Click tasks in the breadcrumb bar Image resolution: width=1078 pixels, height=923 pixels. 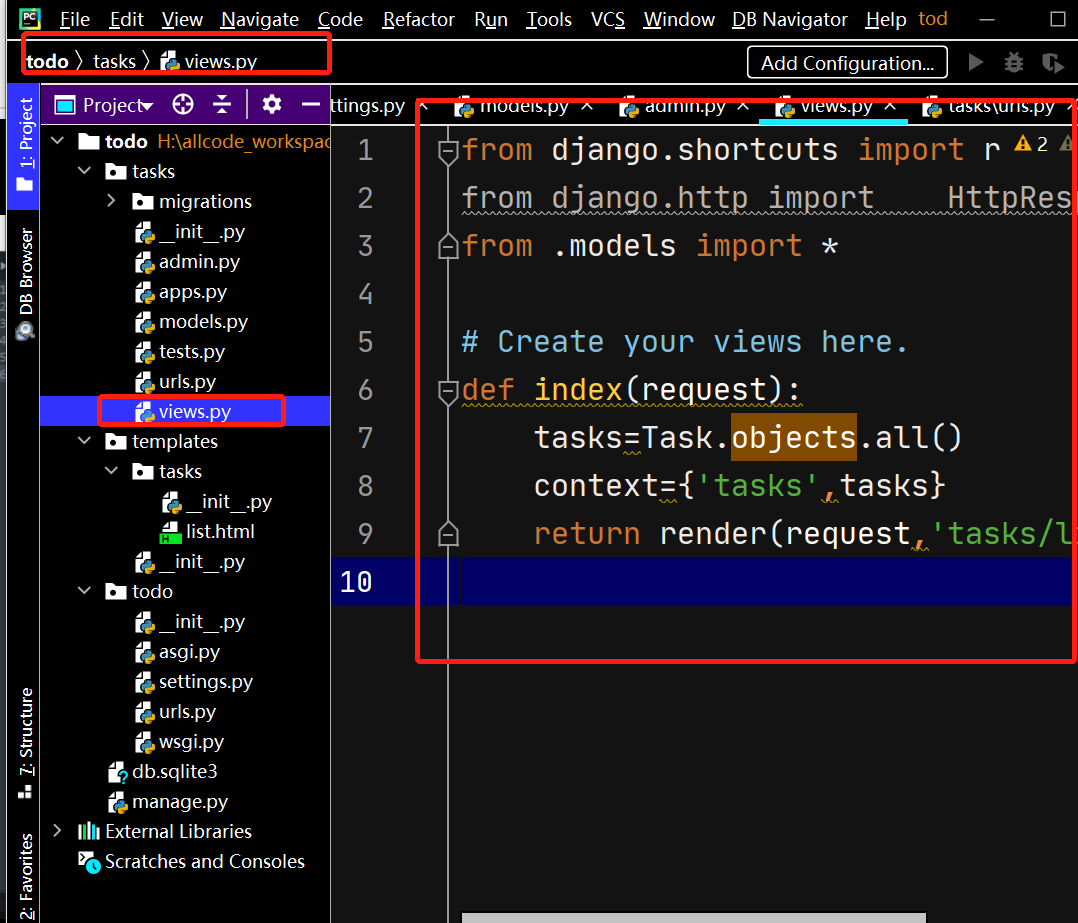[114, 61]
